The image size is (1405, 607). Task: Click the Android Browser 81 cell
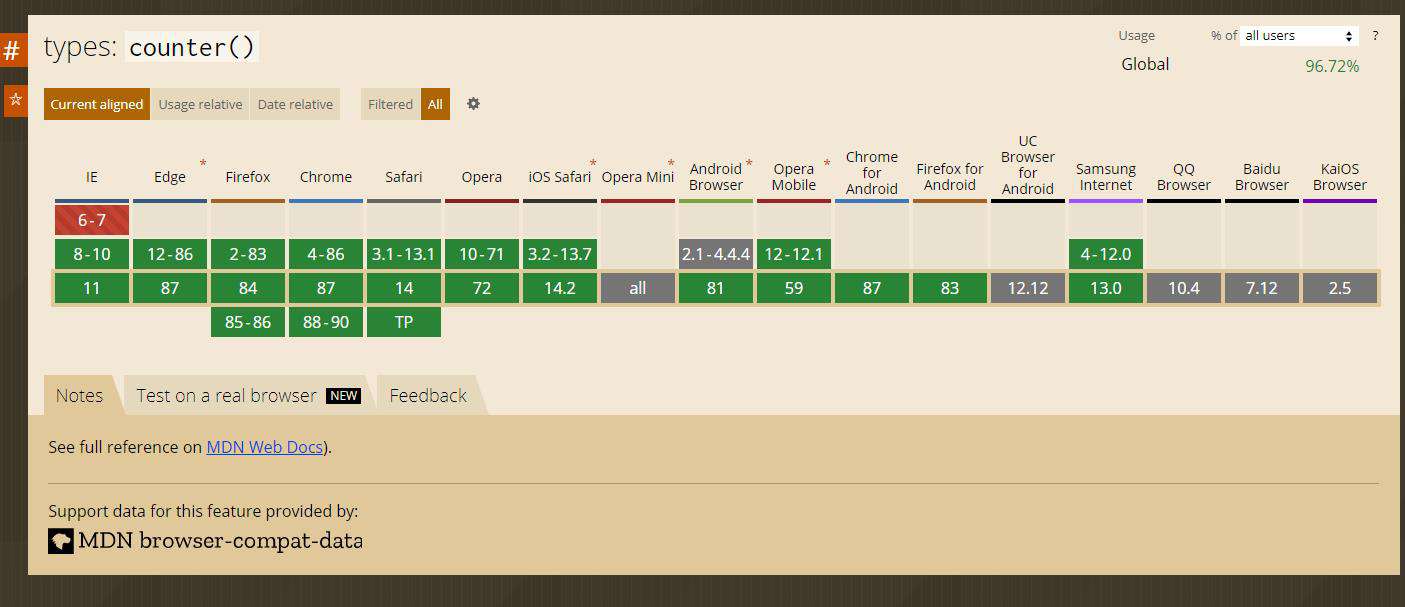[x=716, y=288]
